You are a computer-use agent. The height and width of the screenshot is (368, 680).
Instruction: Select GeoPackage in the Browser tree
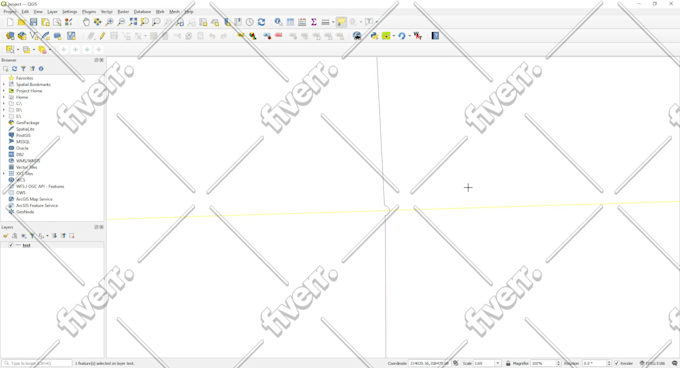pos(28,123)
